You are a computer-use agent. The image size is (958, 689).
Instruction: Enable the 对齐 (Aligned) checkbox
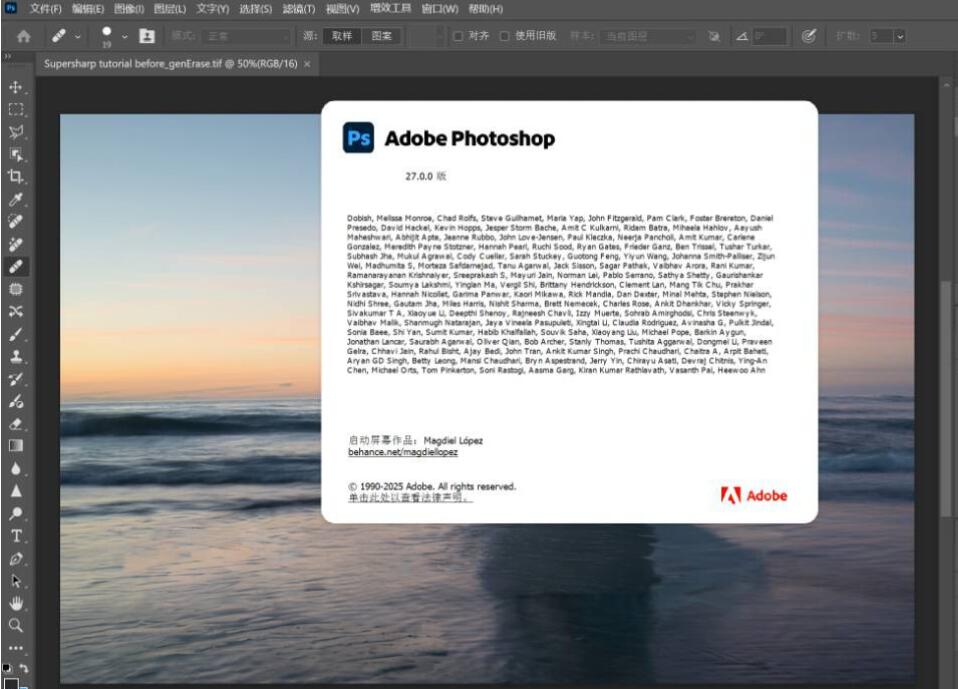(x=458, y=36)
